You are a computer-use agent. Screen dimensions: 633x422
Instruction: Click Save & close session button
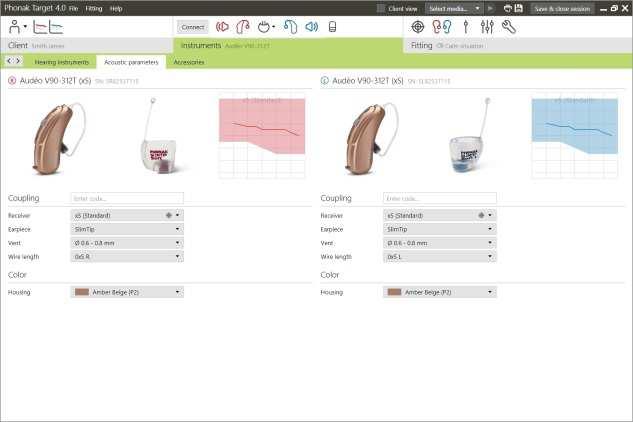coord(562,8)
